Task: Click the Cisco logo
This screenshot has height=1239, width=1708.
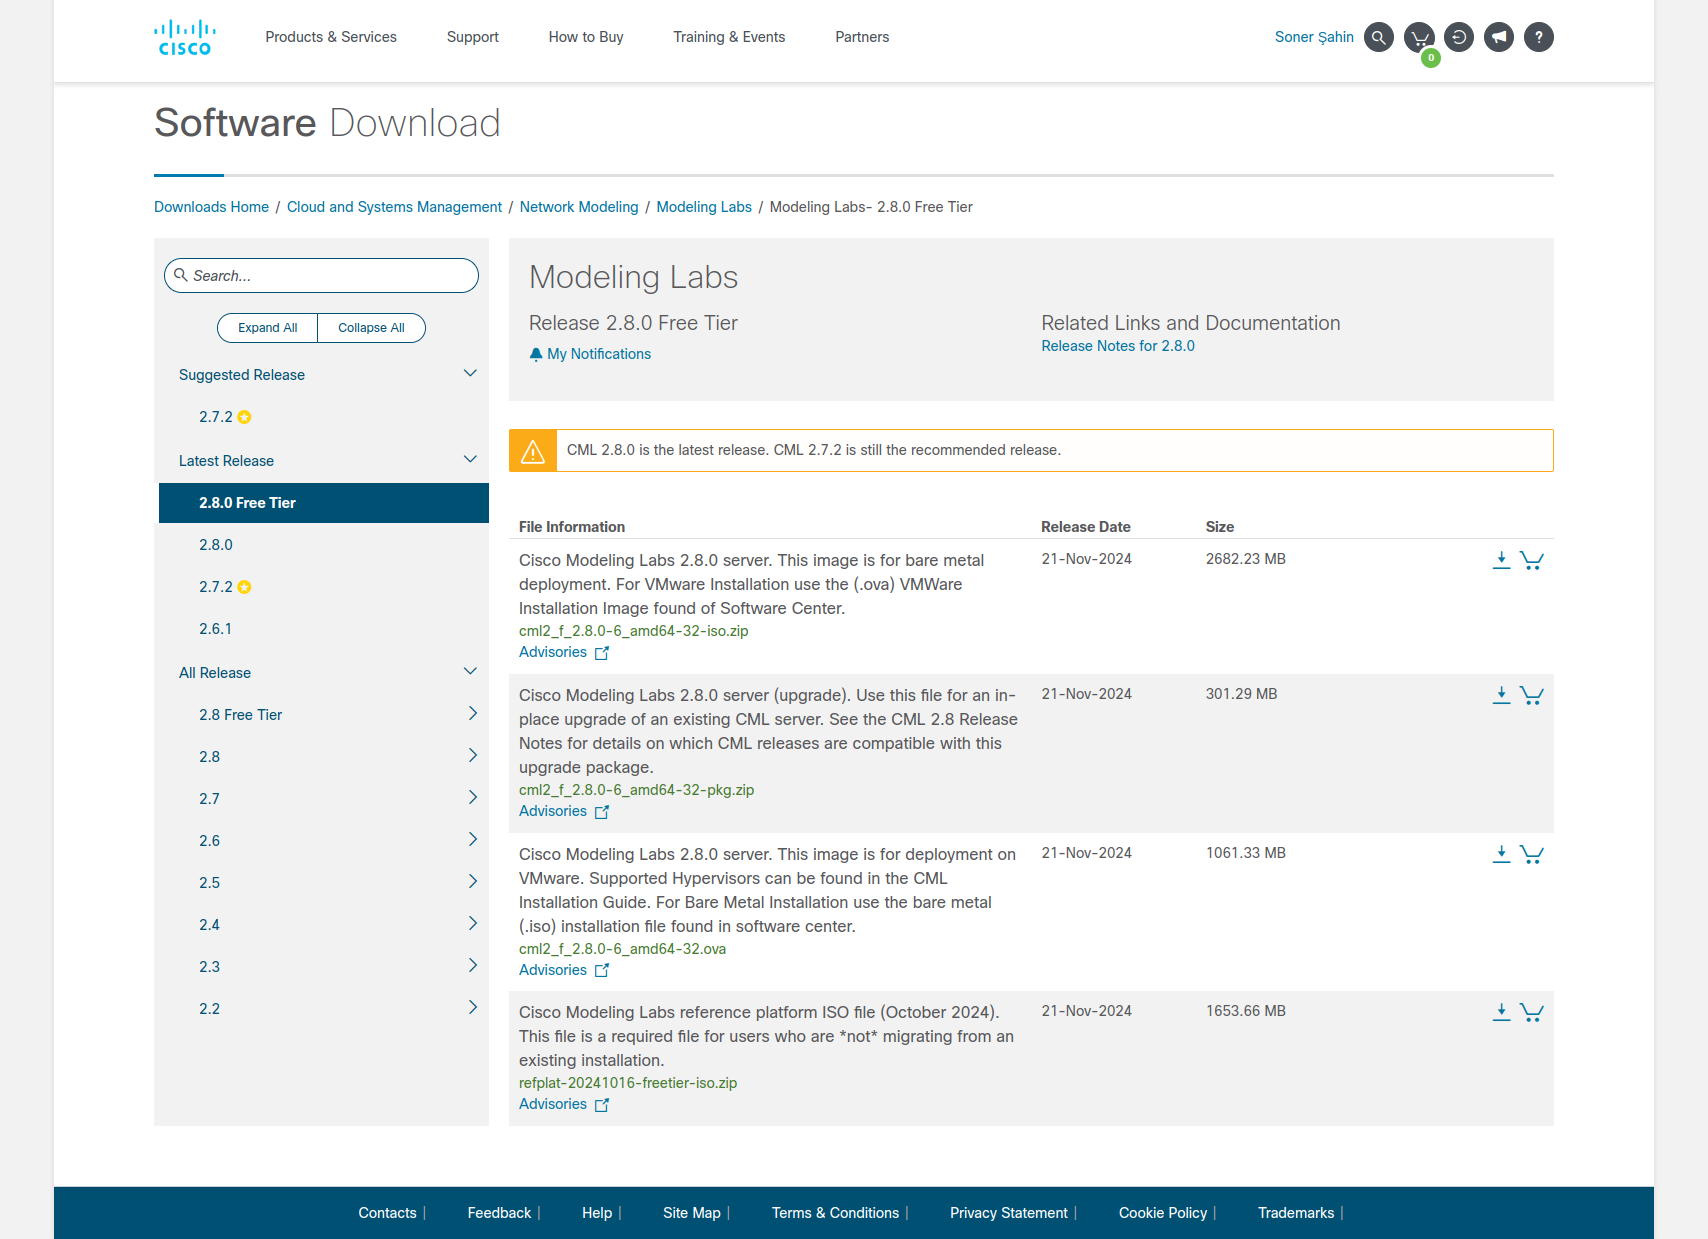Action: [x=185, y=38]
